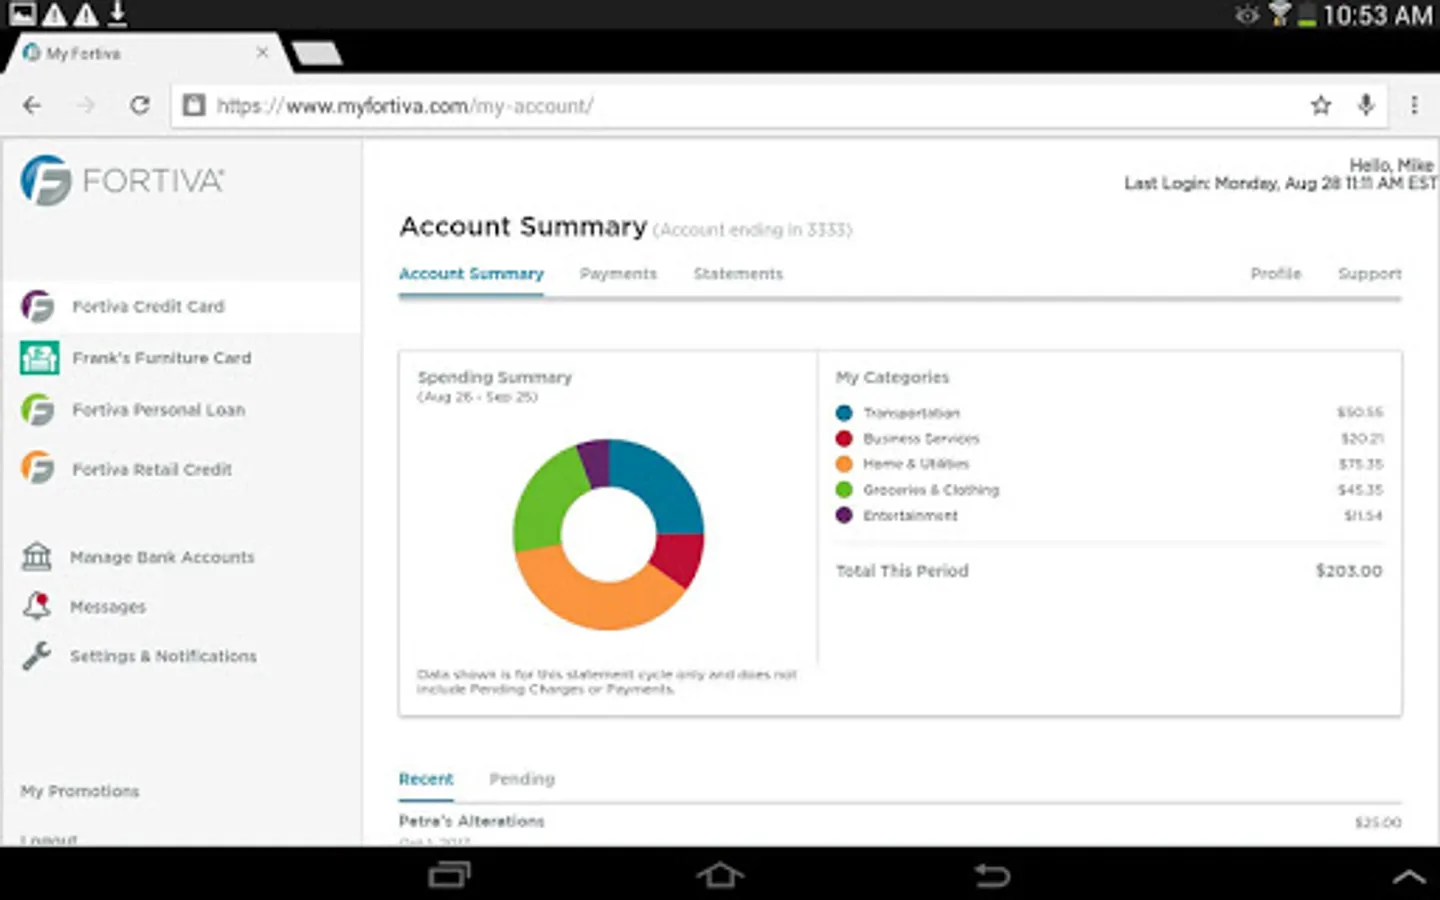Viewport: 1440px width, 900px height.
Task: Open Fortiva Personal Loan green icon
Action: 38,410
